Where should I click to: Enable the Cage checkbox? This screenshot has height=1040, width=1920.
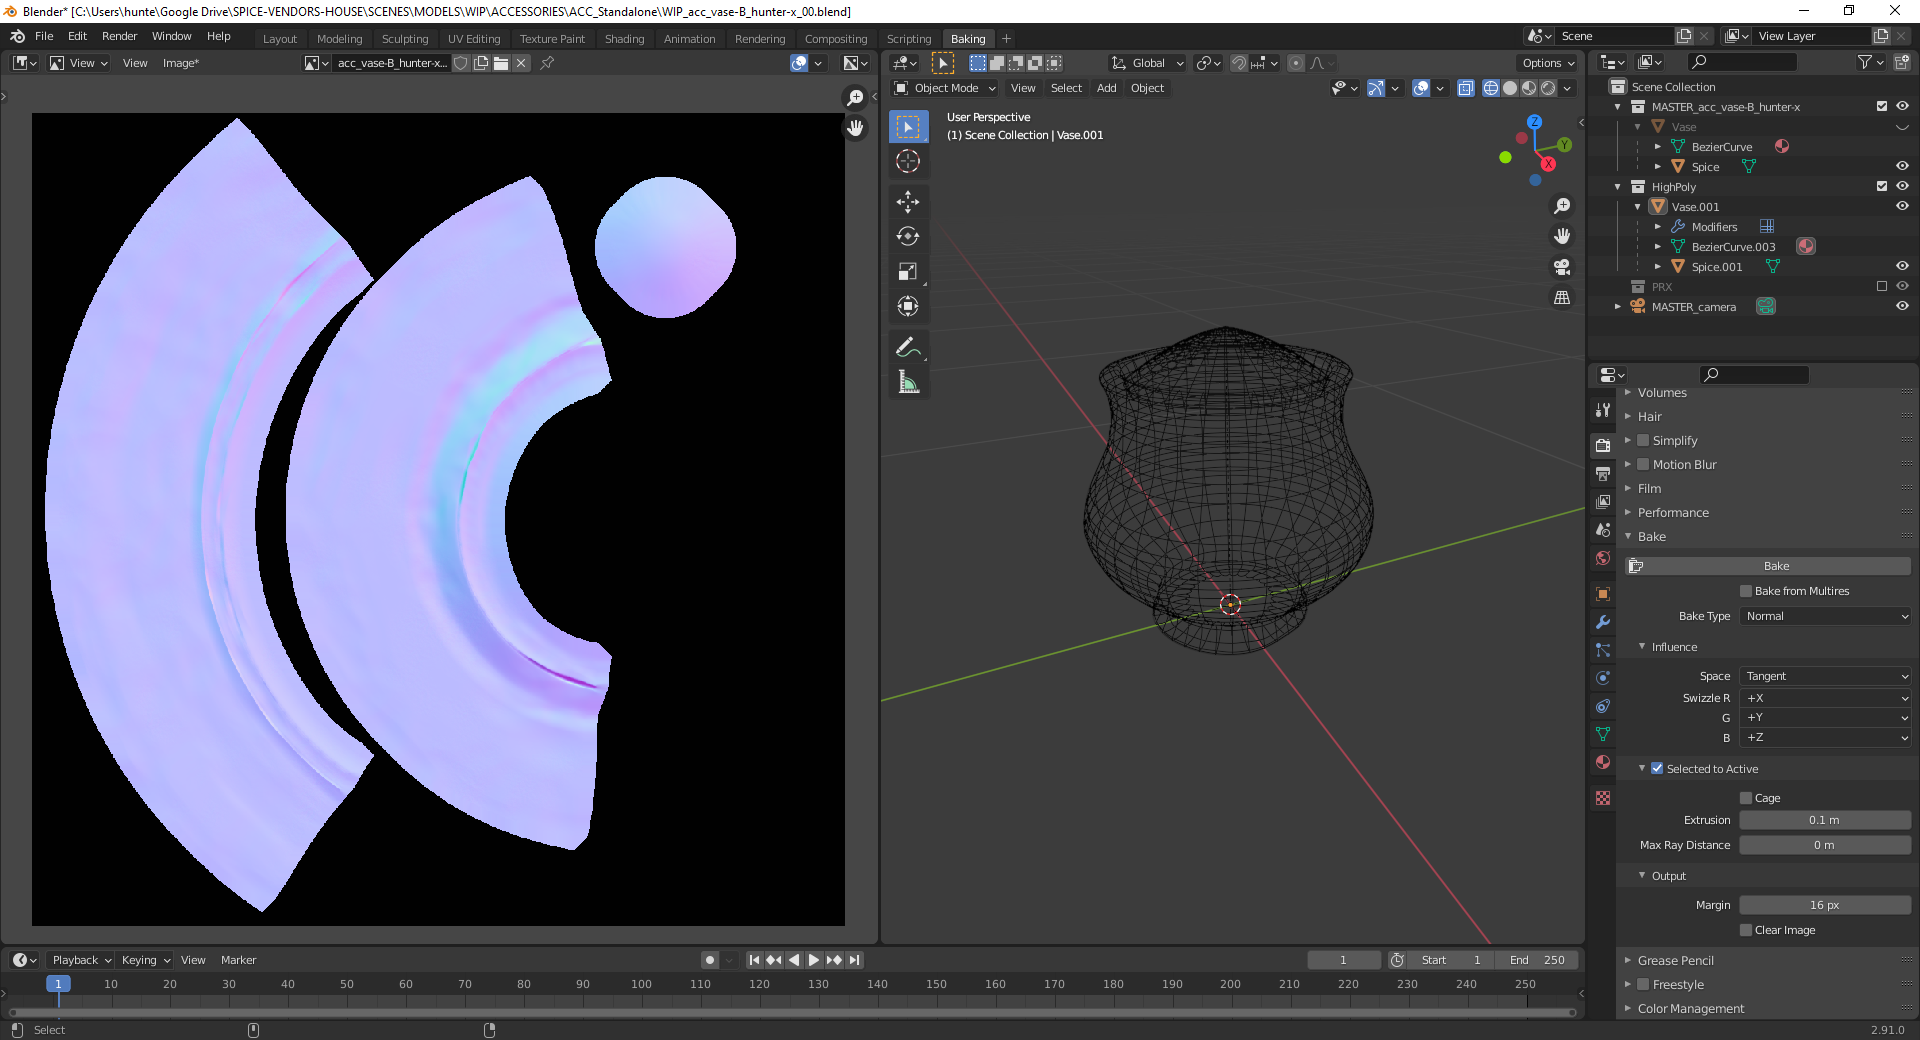tap(1746, 798)
